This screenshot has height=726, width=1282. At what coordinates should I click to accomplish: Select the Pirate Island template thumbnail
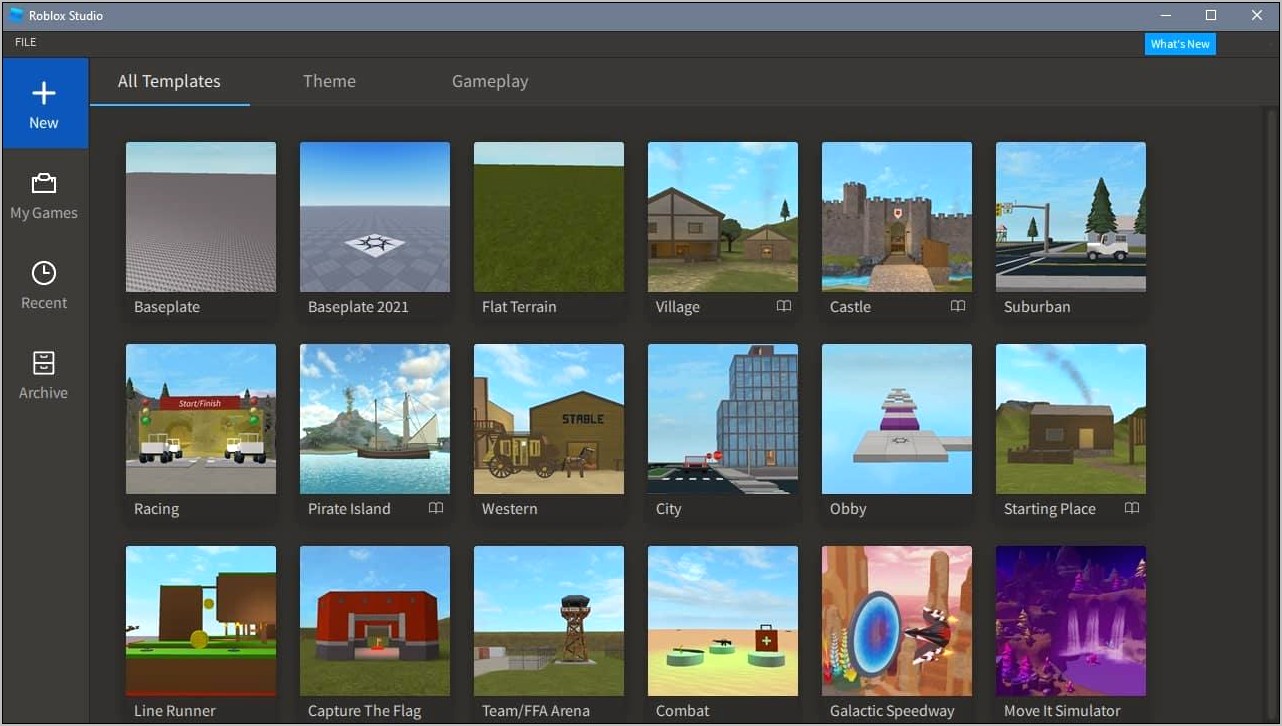(375, 419)
